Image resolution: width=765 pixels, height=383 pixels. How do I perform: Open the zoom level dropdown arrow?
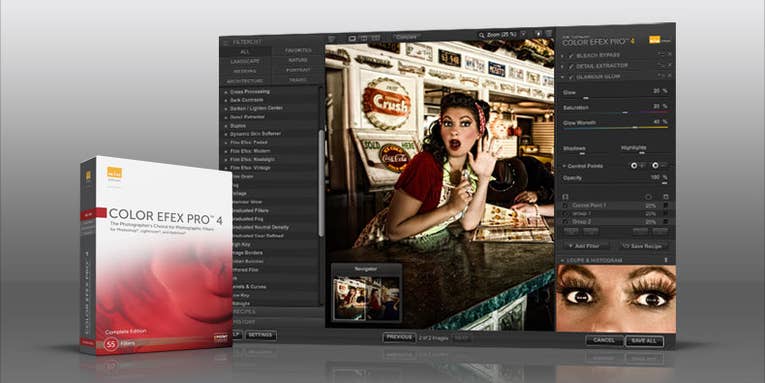click(523, 34)
